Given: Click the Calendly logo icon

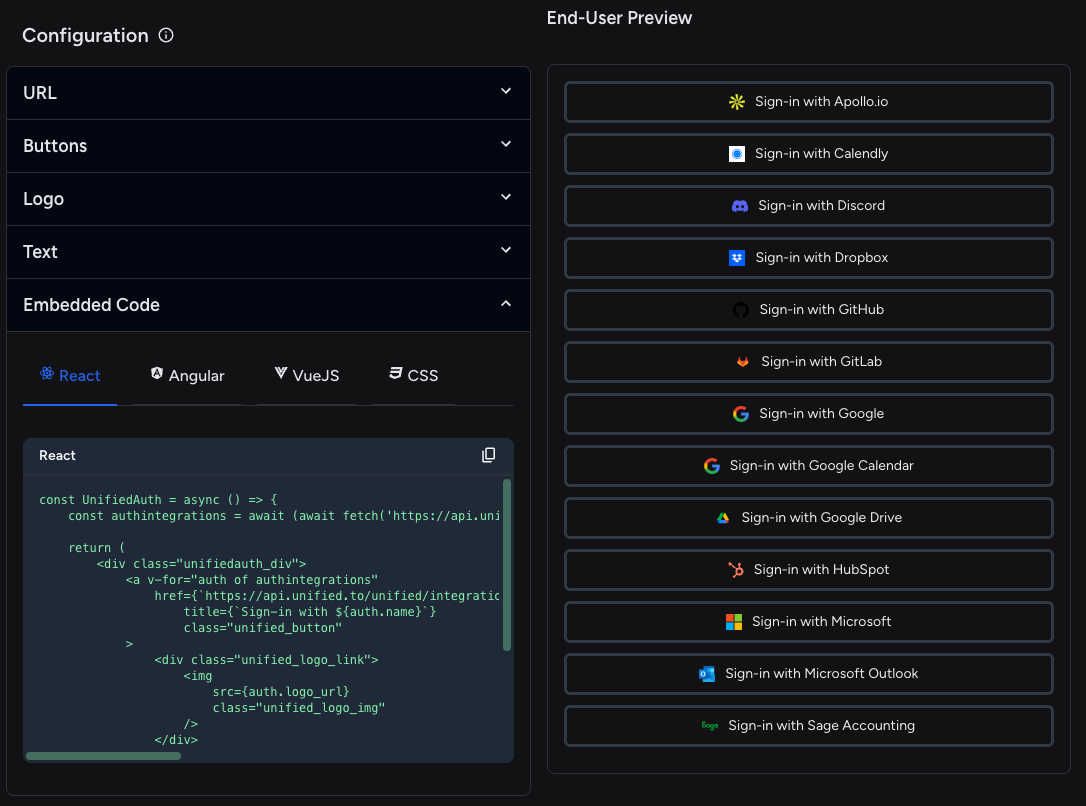Looking at the screenshot, I should (x=737, y=154).
